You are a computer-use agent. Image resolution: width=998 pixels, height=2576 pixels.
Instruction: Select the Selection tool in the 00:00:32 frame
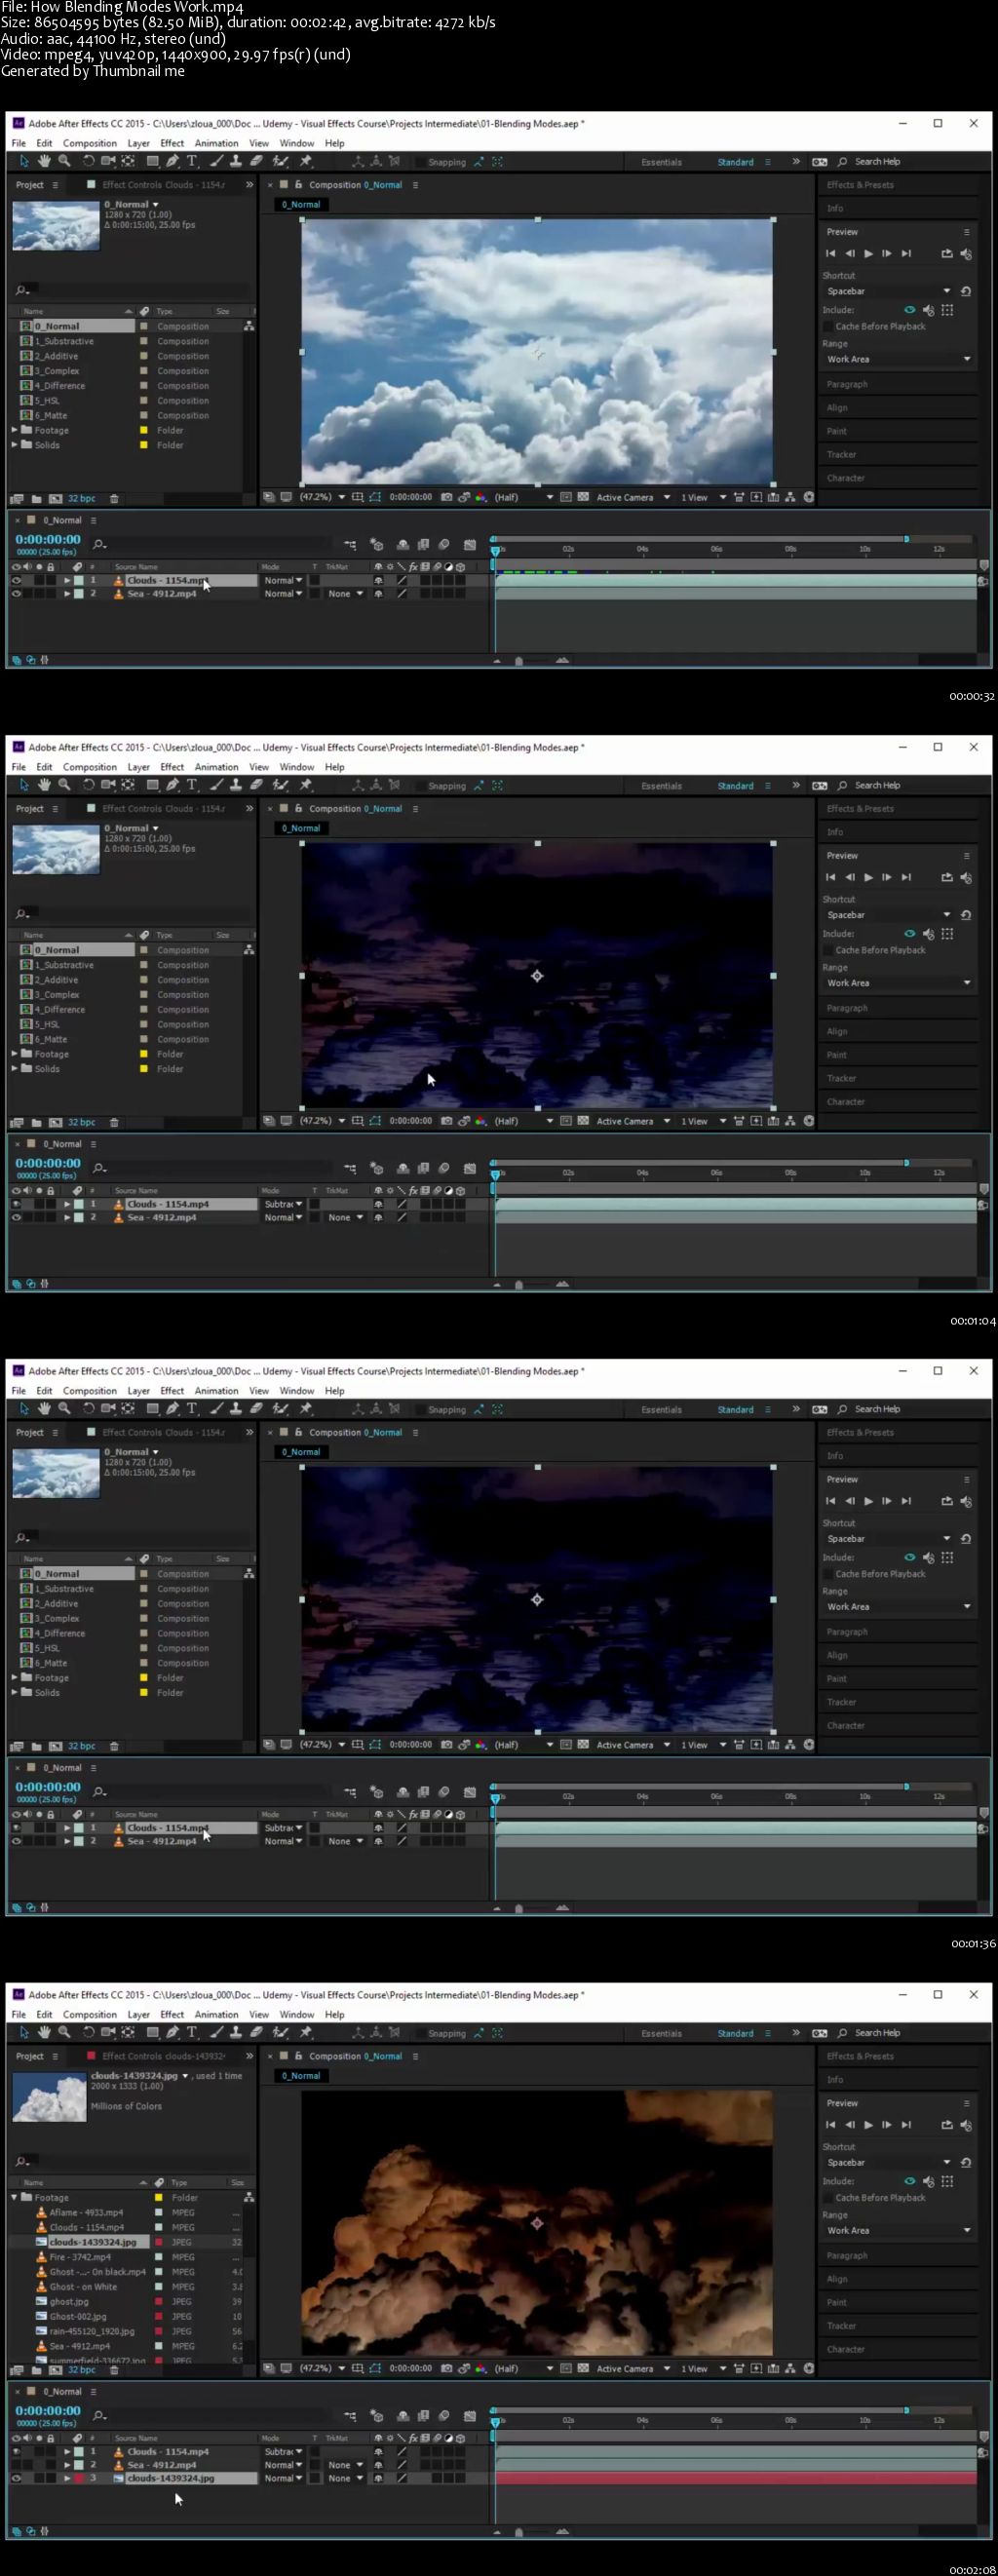coord(24,161)
